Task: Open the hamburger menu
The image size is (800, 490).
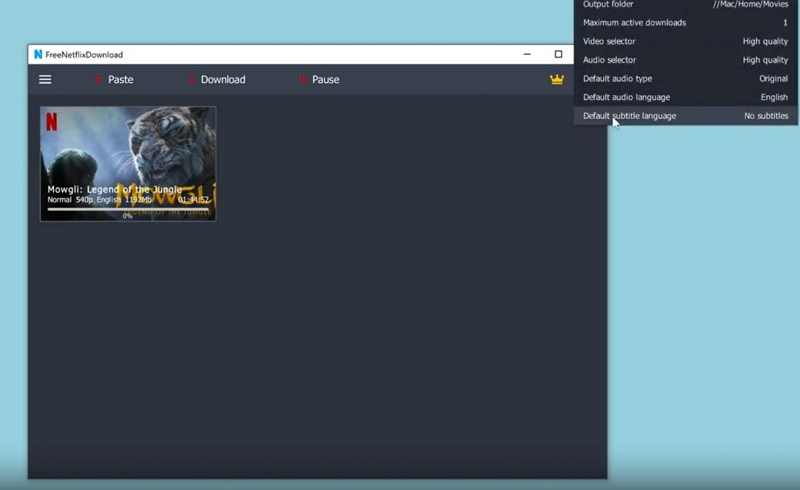Action: click(45, 80)
